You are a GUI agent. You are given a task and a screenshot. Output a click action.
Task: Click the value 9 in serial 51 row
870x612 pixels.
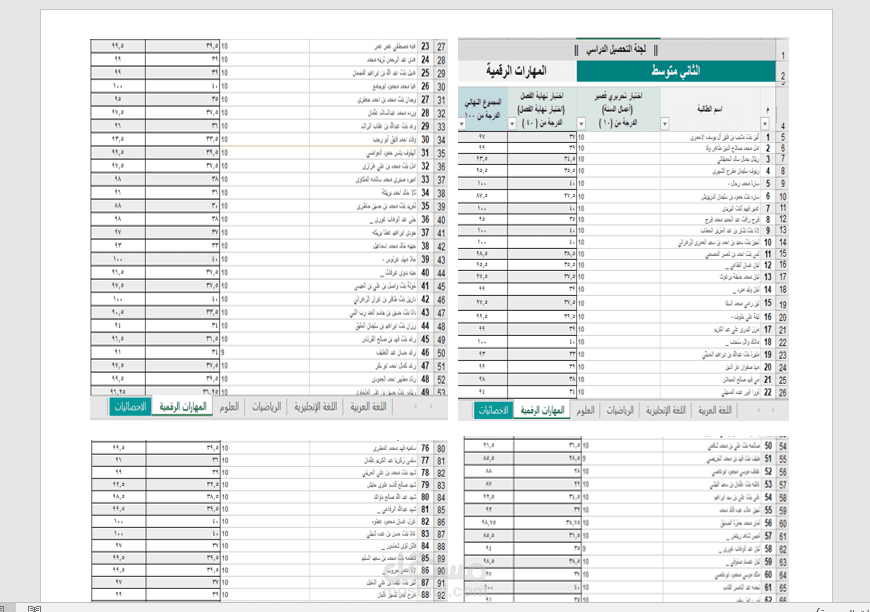[x=584, y=459]
